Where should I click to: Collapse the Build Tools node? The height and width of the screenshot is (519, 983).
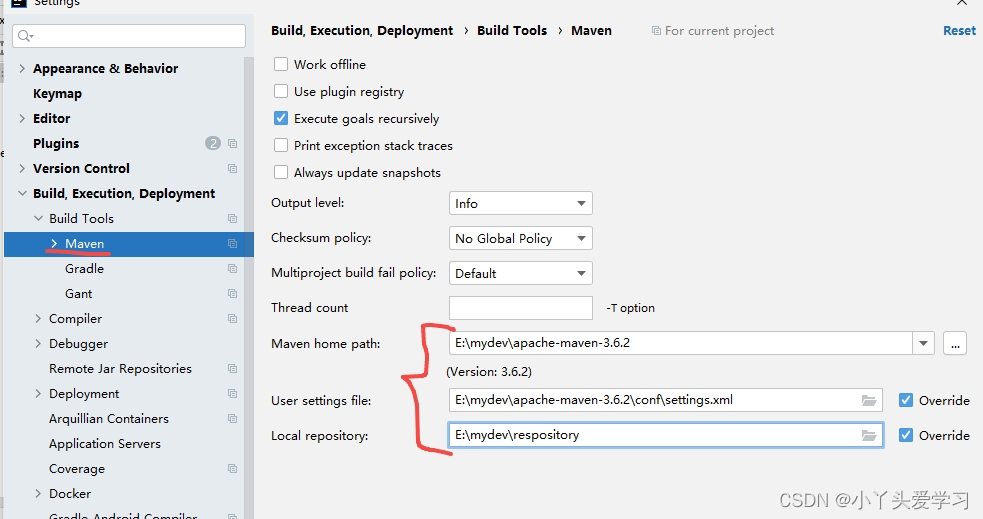coord(38,219)
